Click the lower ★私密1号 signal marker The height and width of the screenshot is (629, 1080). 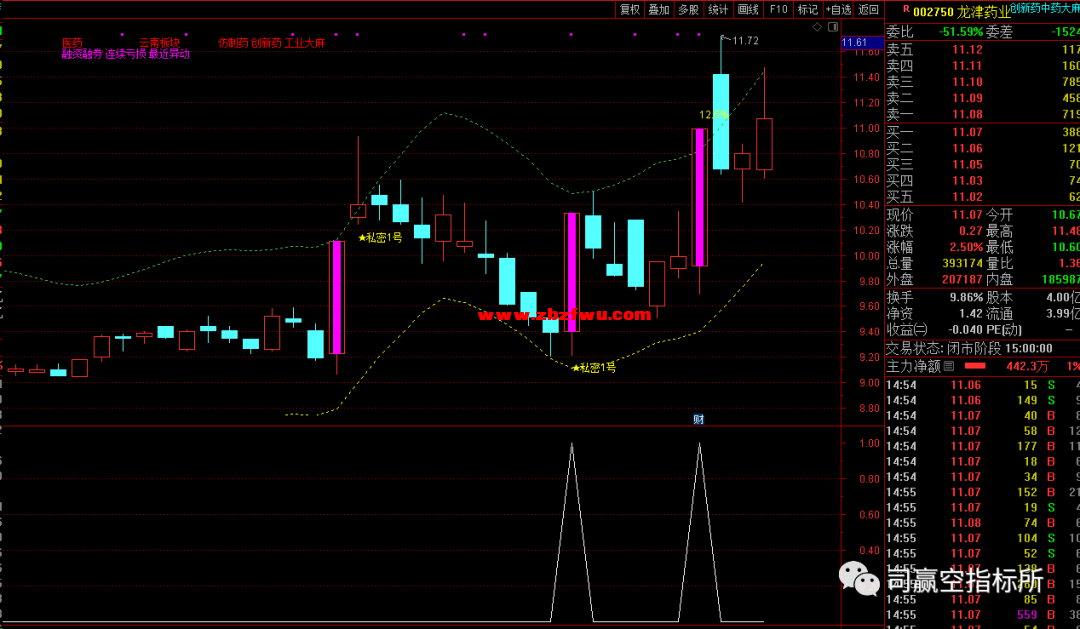[x=594, y=368]
